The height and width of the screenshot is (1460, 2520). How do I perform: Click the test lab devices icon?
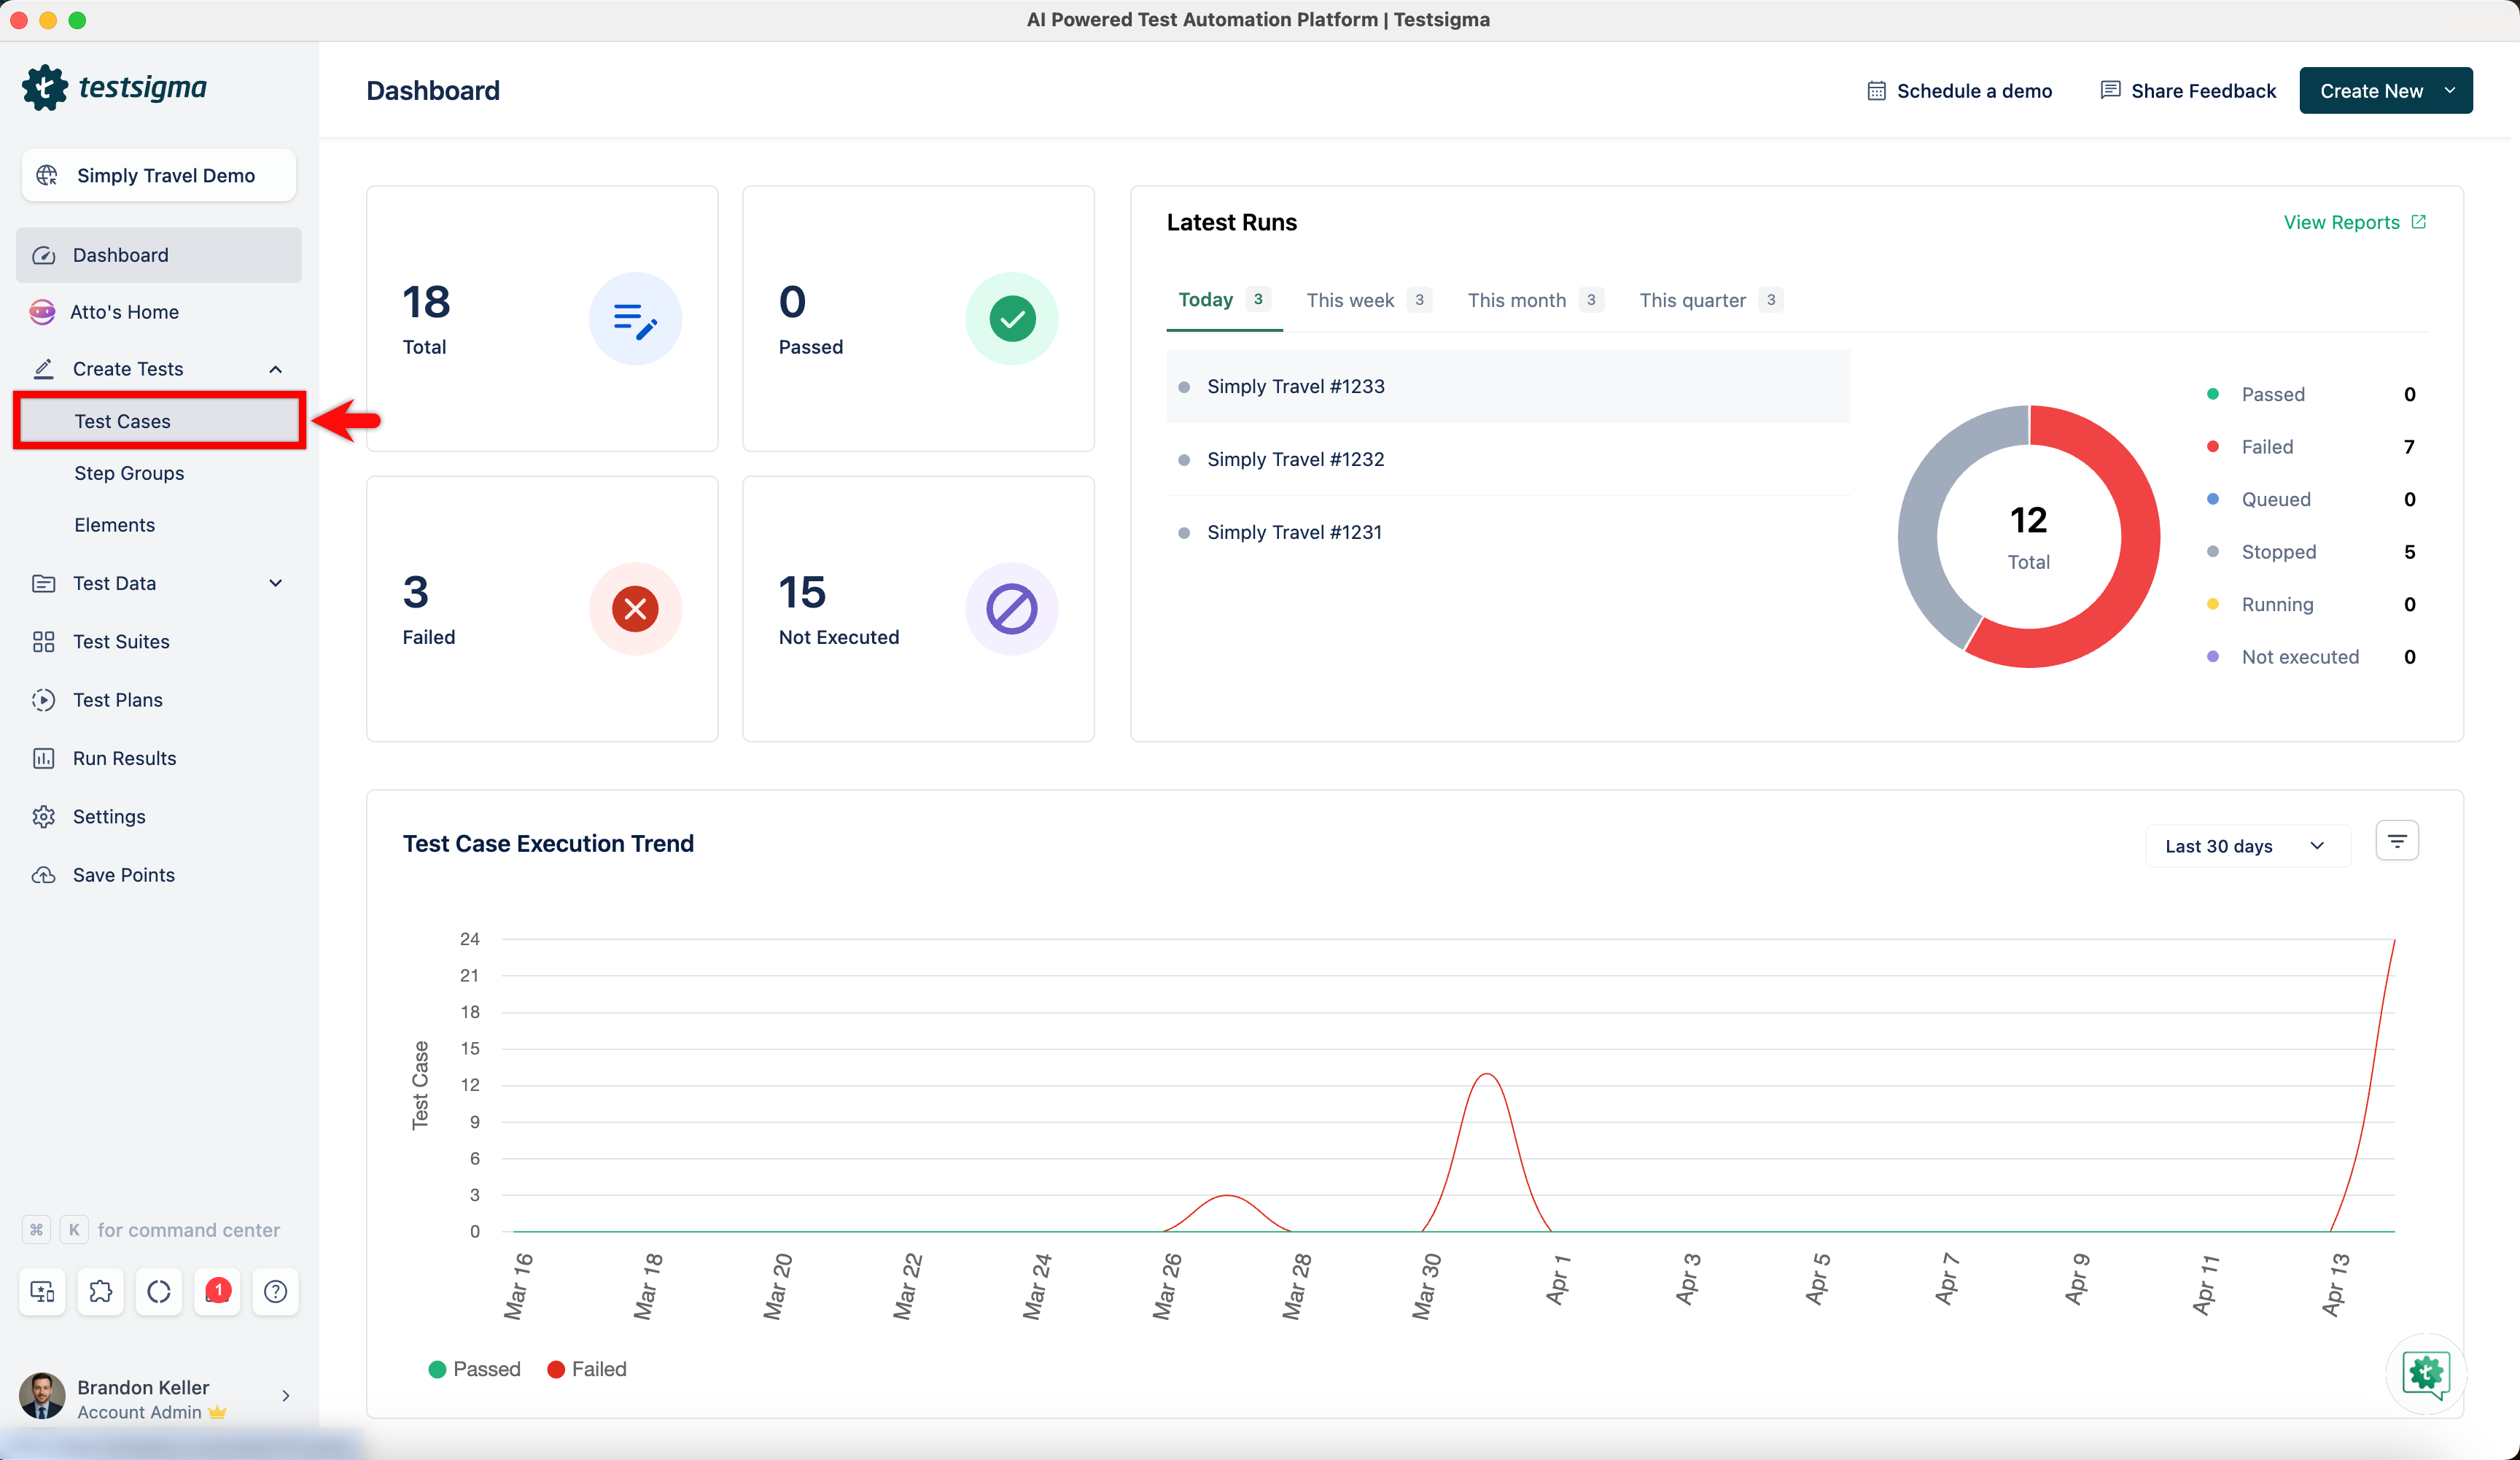[42, 1291]
